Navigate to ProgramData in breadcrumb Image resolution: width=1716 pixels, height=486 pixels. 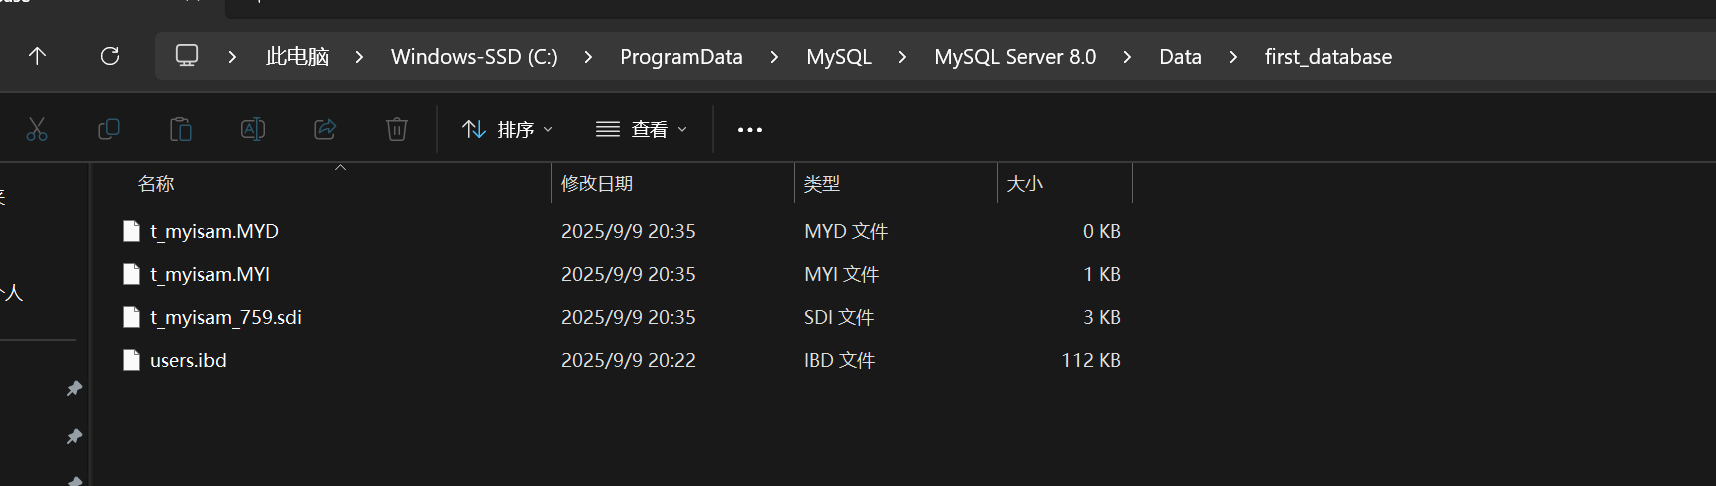(681, 57)
